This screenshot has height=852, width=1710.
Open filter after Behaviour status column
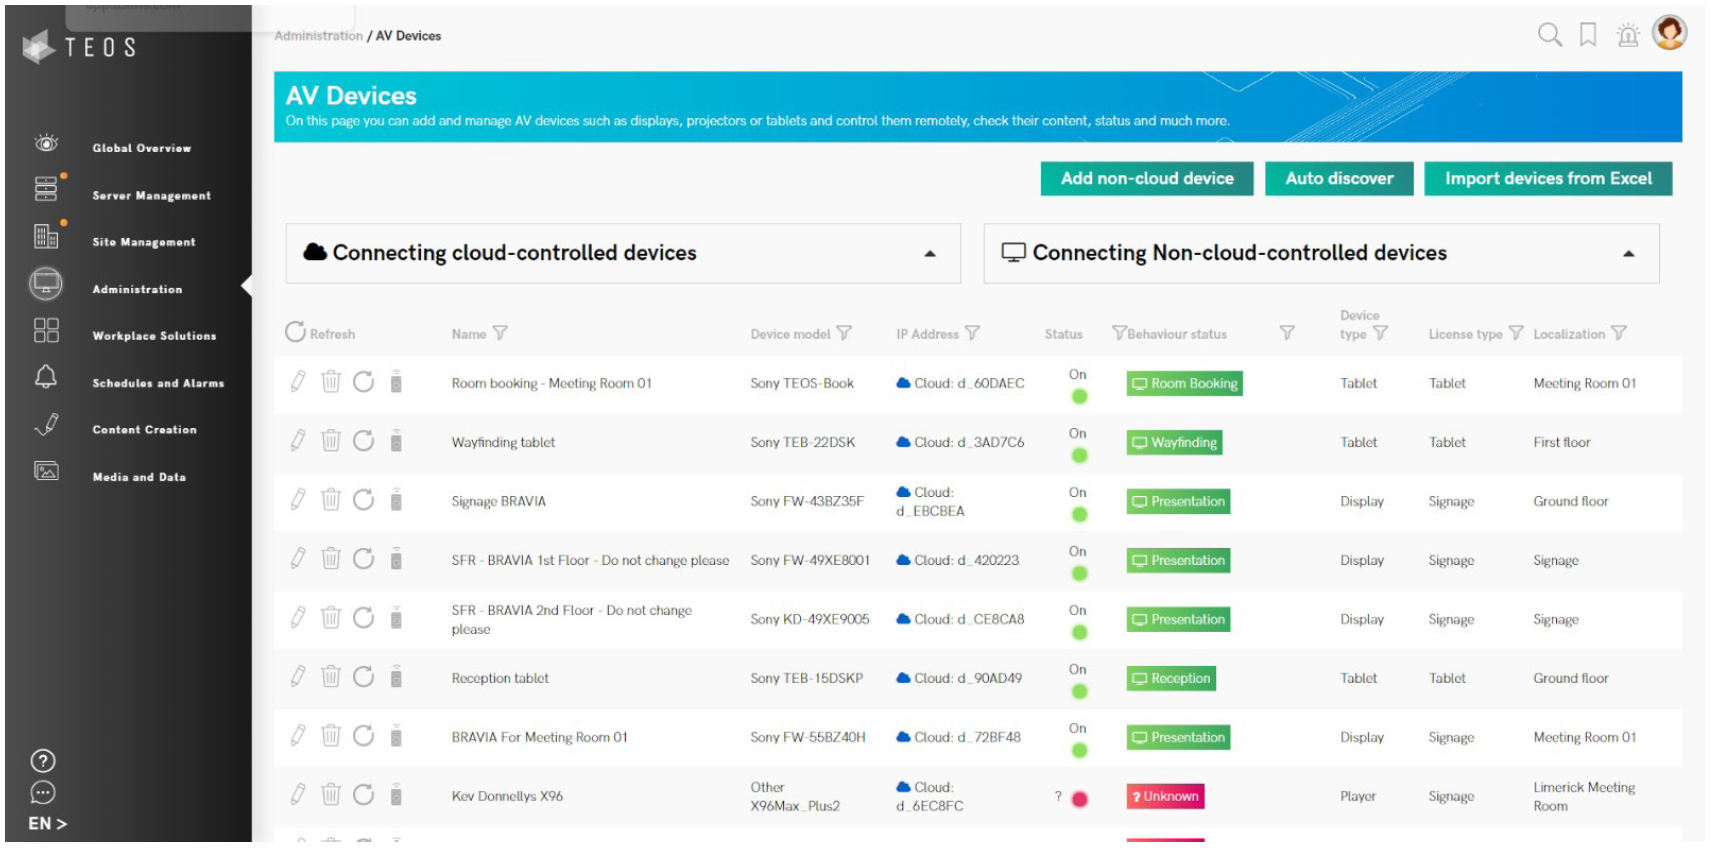(1287, 333)
